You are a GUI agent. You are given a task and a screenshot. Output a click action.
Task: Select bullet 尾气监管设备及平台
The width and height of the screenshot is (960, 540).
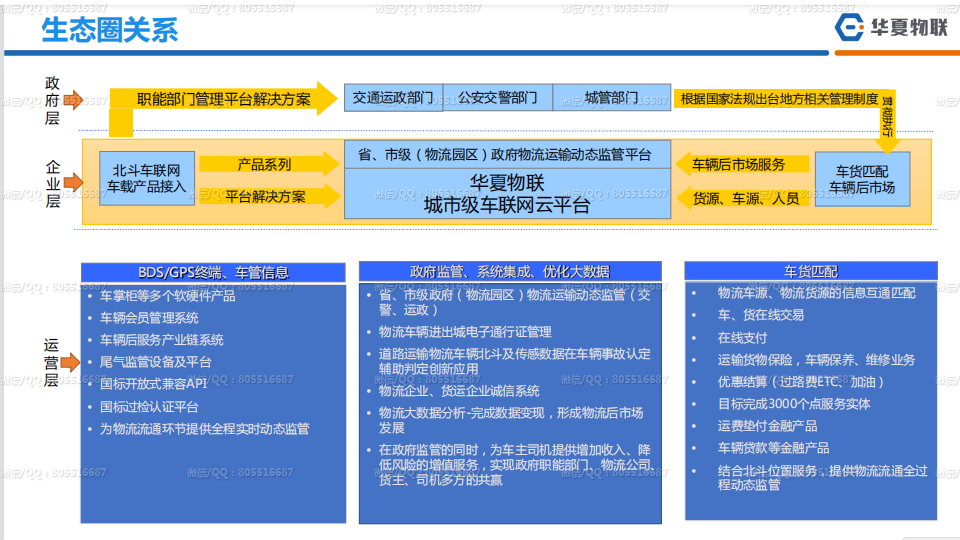pyautogui.click(x=156, y=362)
